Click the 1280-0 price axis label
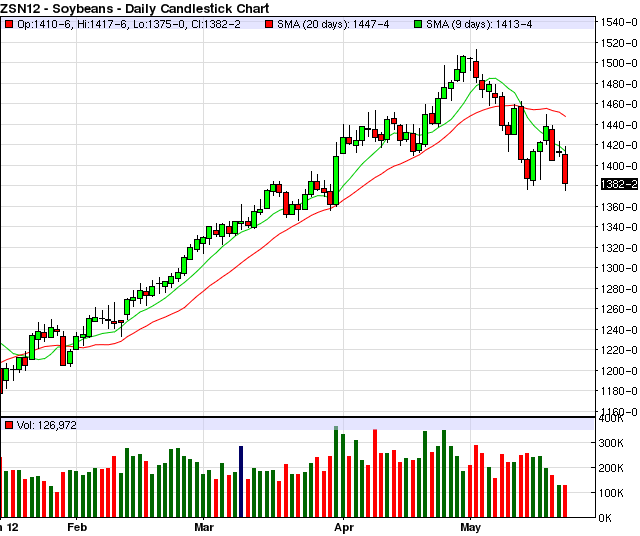The image size is (640, 536). pos(619,289)
